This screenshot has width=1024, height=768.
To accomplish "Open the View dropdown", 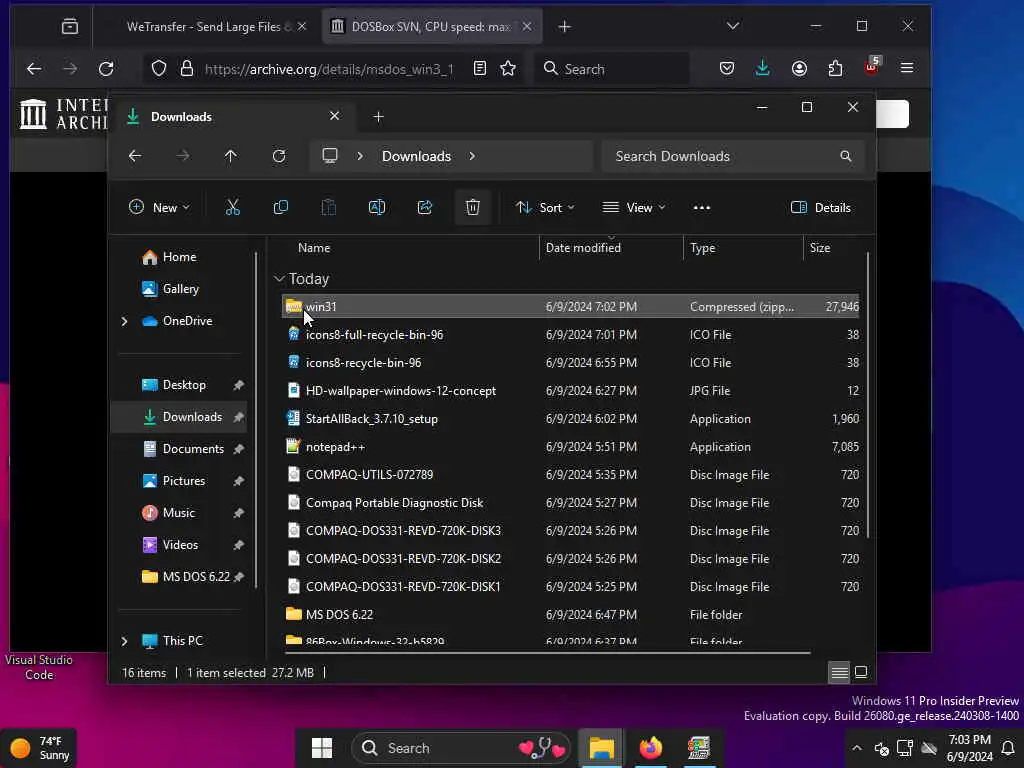I will click(x=633, y=208).
